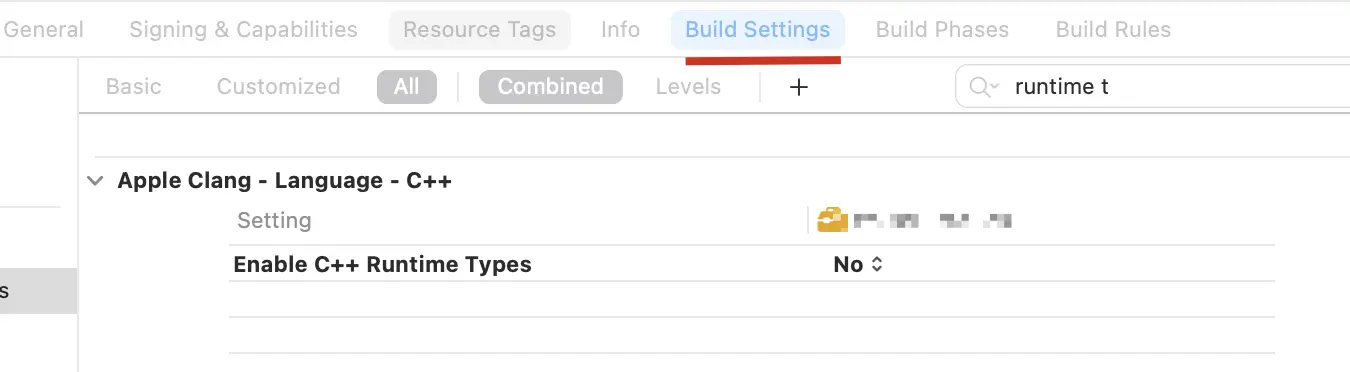Show only Basic build settings
Viewport: 1350px width, 372px height.
(x=133, y=87)
